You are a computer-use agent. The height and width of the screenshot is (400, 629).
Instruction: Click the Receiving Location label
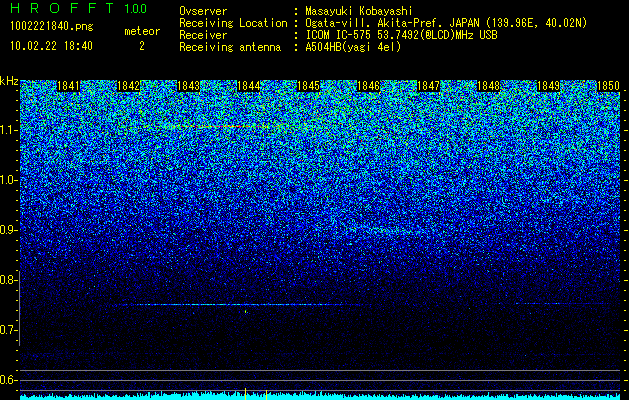pos(233,23)
